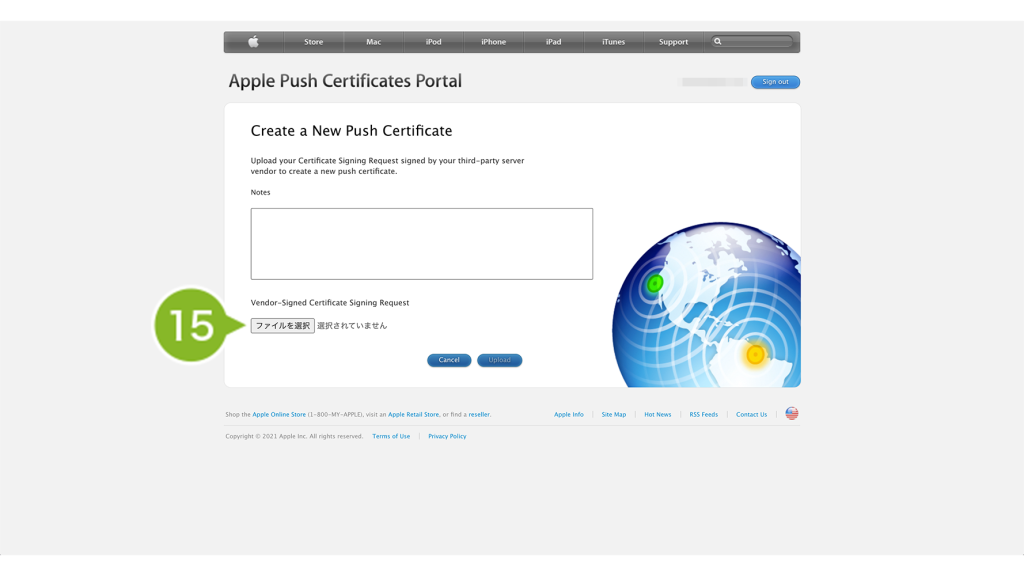Image resolution: width=1024 pixels, height=576 pixels.
Task: Open the Apple Online Store link
Action: coord(279,415)
